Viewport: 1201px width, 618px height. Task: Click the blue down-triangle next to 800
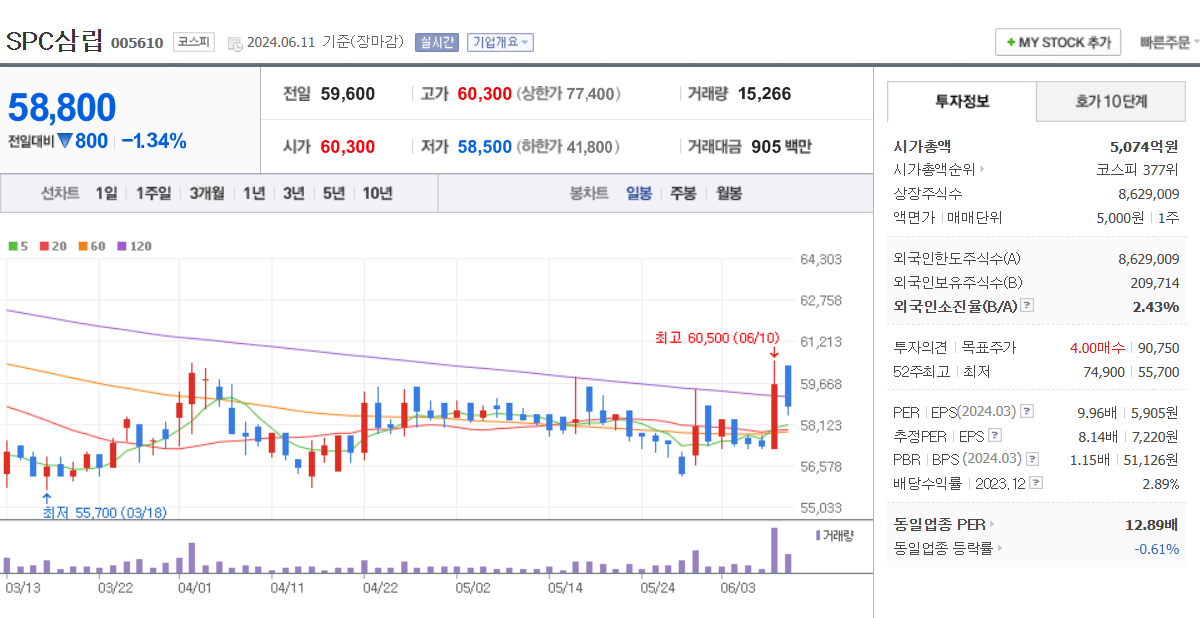click(x=65, y=141)
